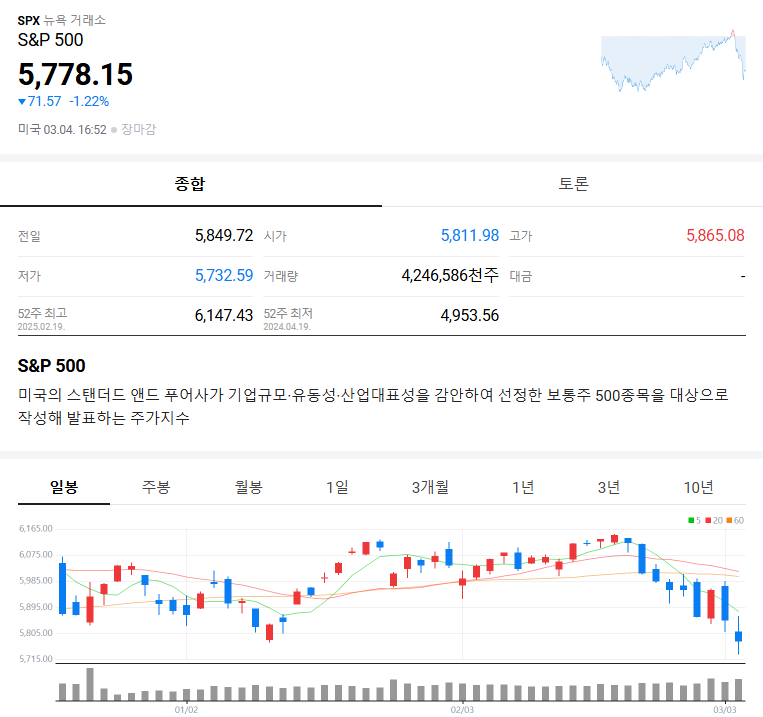
Task: Click the 고가 label
Action: (521, 236)
